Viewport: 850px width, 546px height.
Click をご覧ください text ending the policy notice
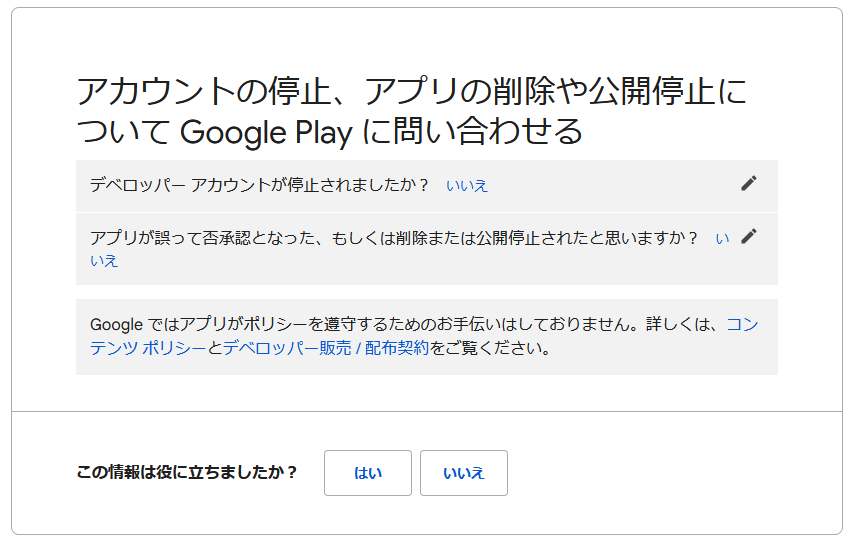coord(490,348)
